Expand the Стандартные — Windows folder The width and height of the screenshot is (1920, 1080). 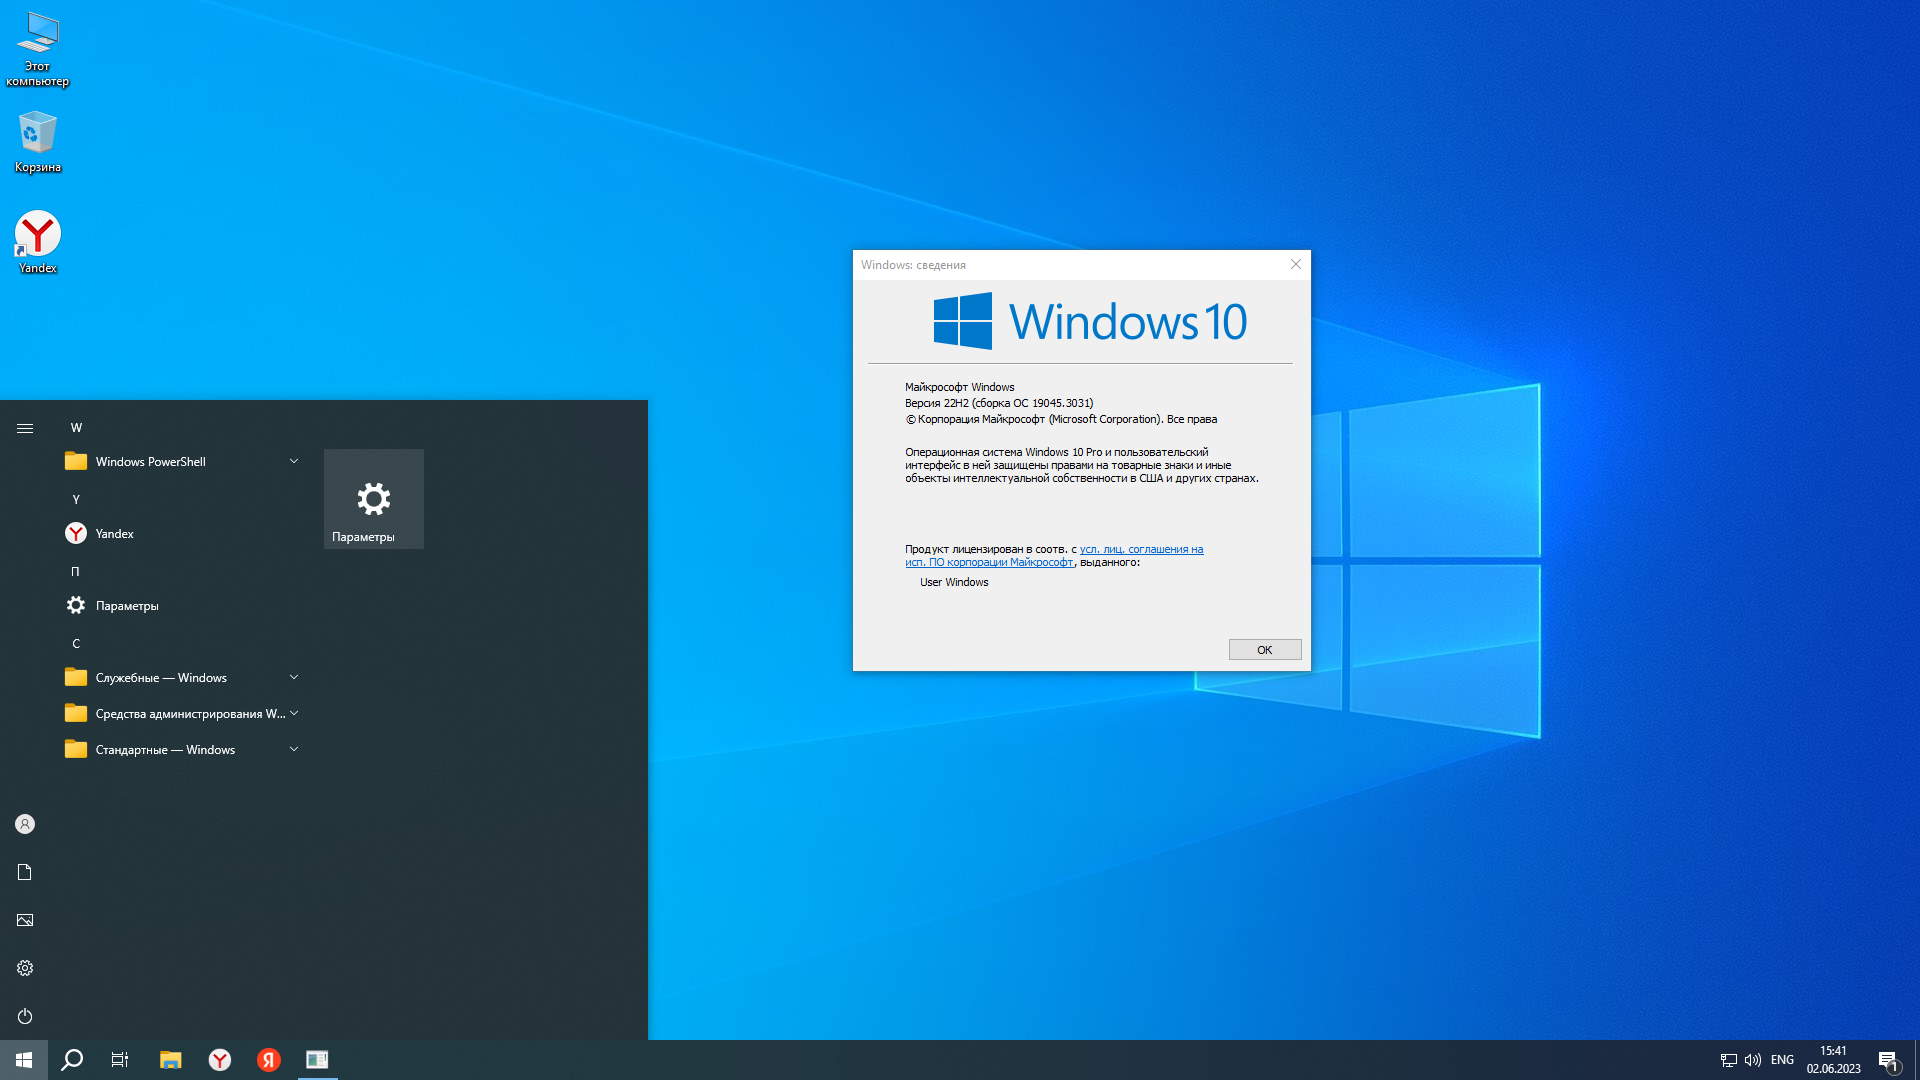(x=293, y=749)
